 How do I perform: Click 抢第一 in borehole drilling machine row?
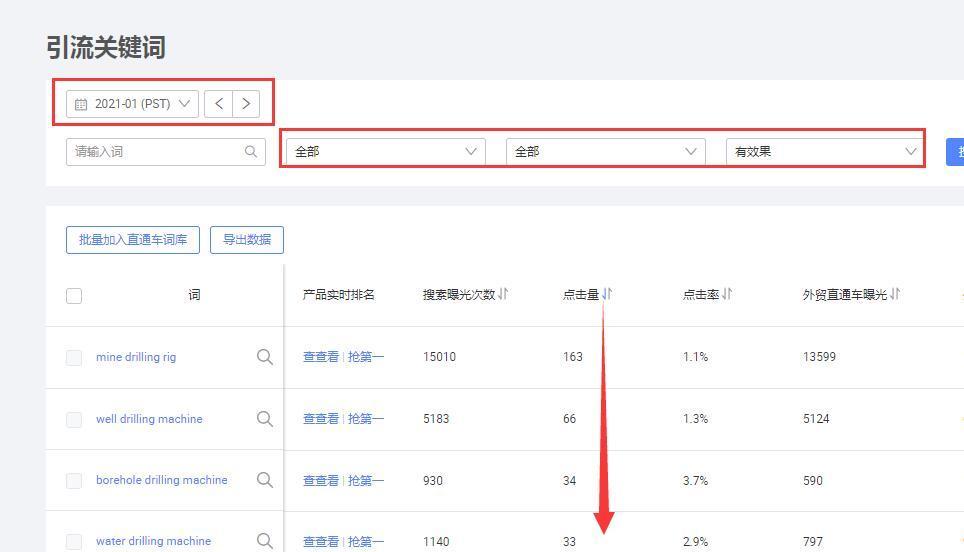[x=366, y=481]
